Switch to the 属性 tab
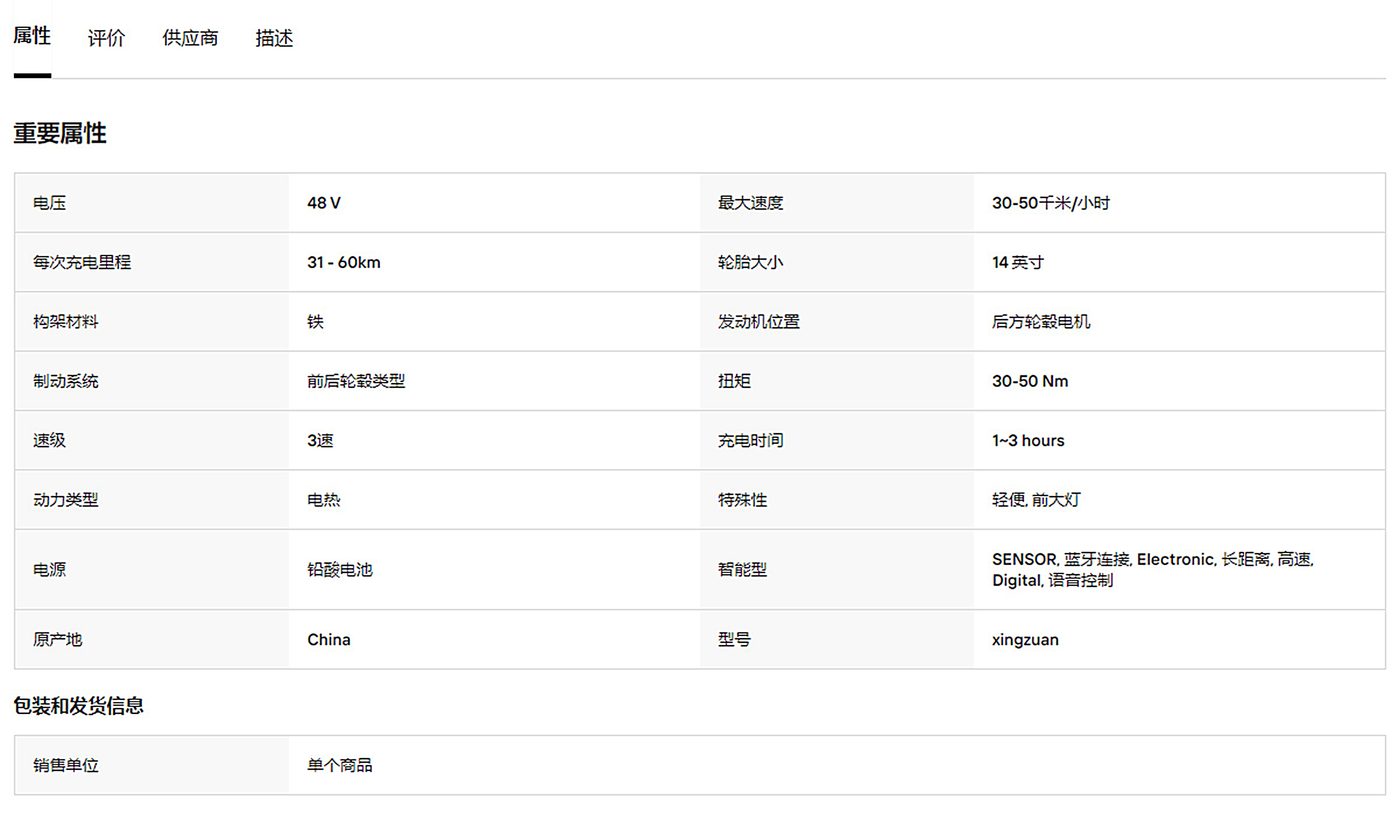Viewport: 1399px width, 821px height. tap(32, 37)
